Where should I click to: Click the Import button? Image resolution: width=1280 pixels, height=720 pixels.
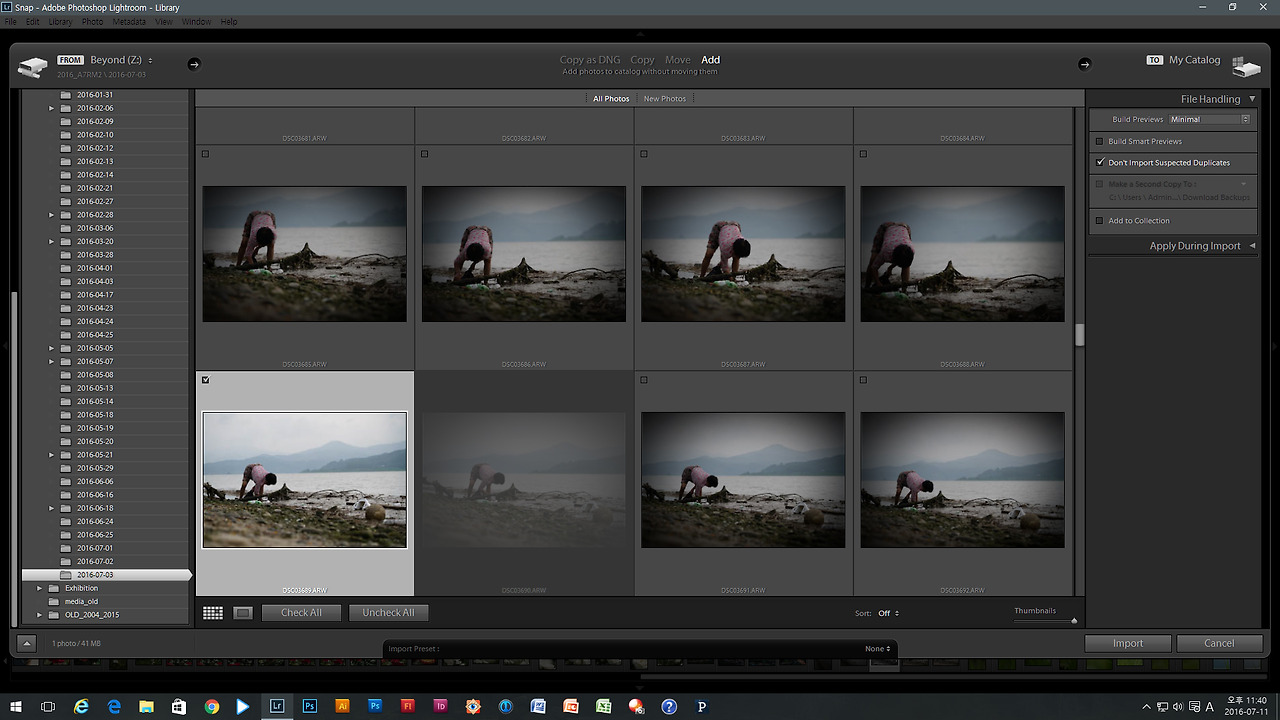coord(1128,644)
